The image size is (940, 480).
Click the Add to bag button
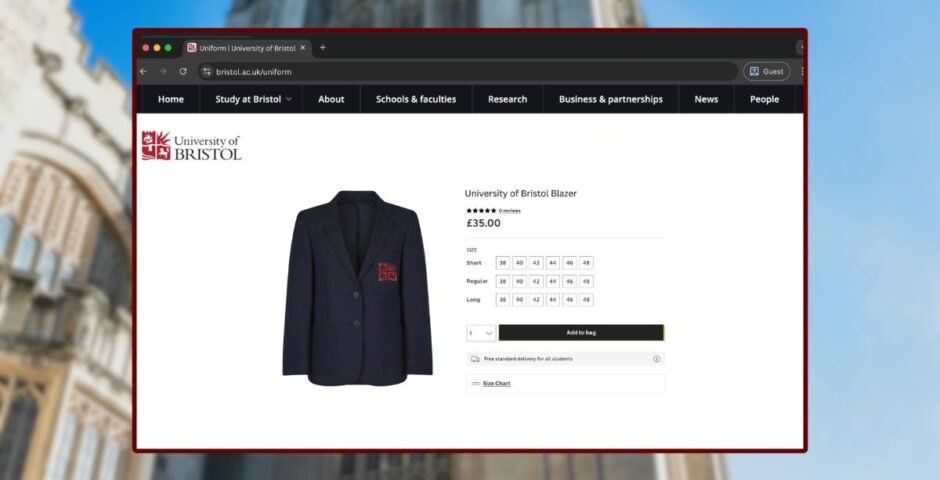(x=582, y=333)
